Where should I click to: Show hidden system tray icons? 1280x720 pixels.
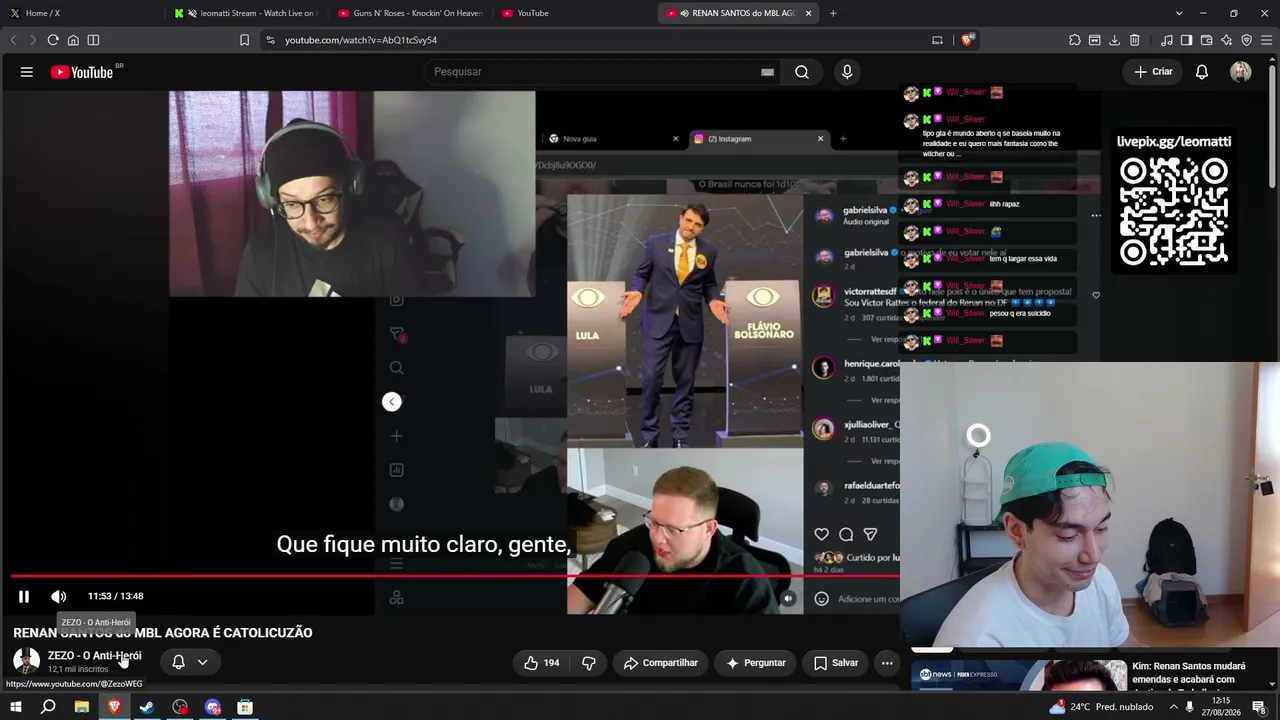pyautogui.click(x=1174, y=707)
